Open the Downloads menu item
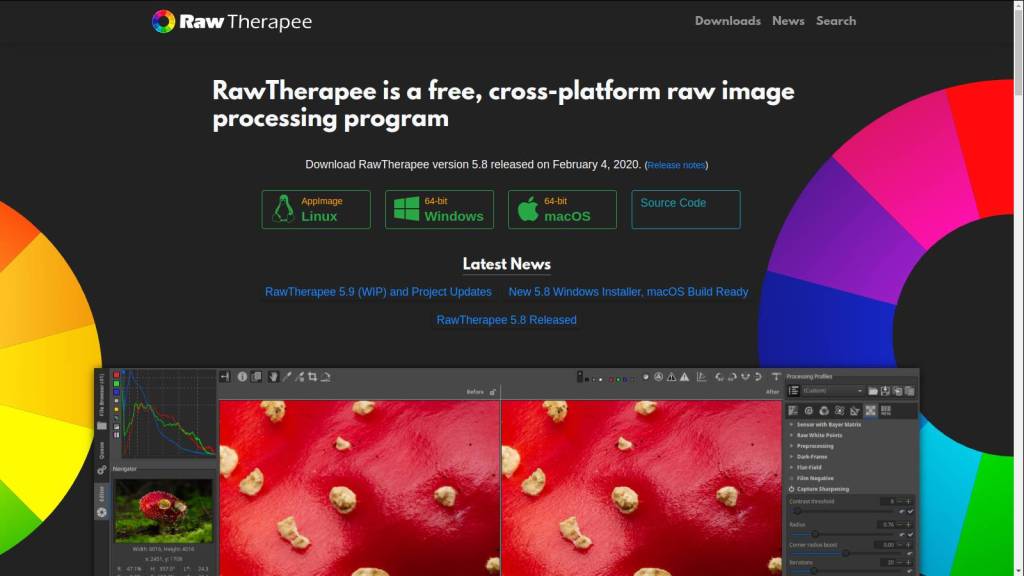The height and width of the screenshot is (576, 1024). click(x=728, y=21)
